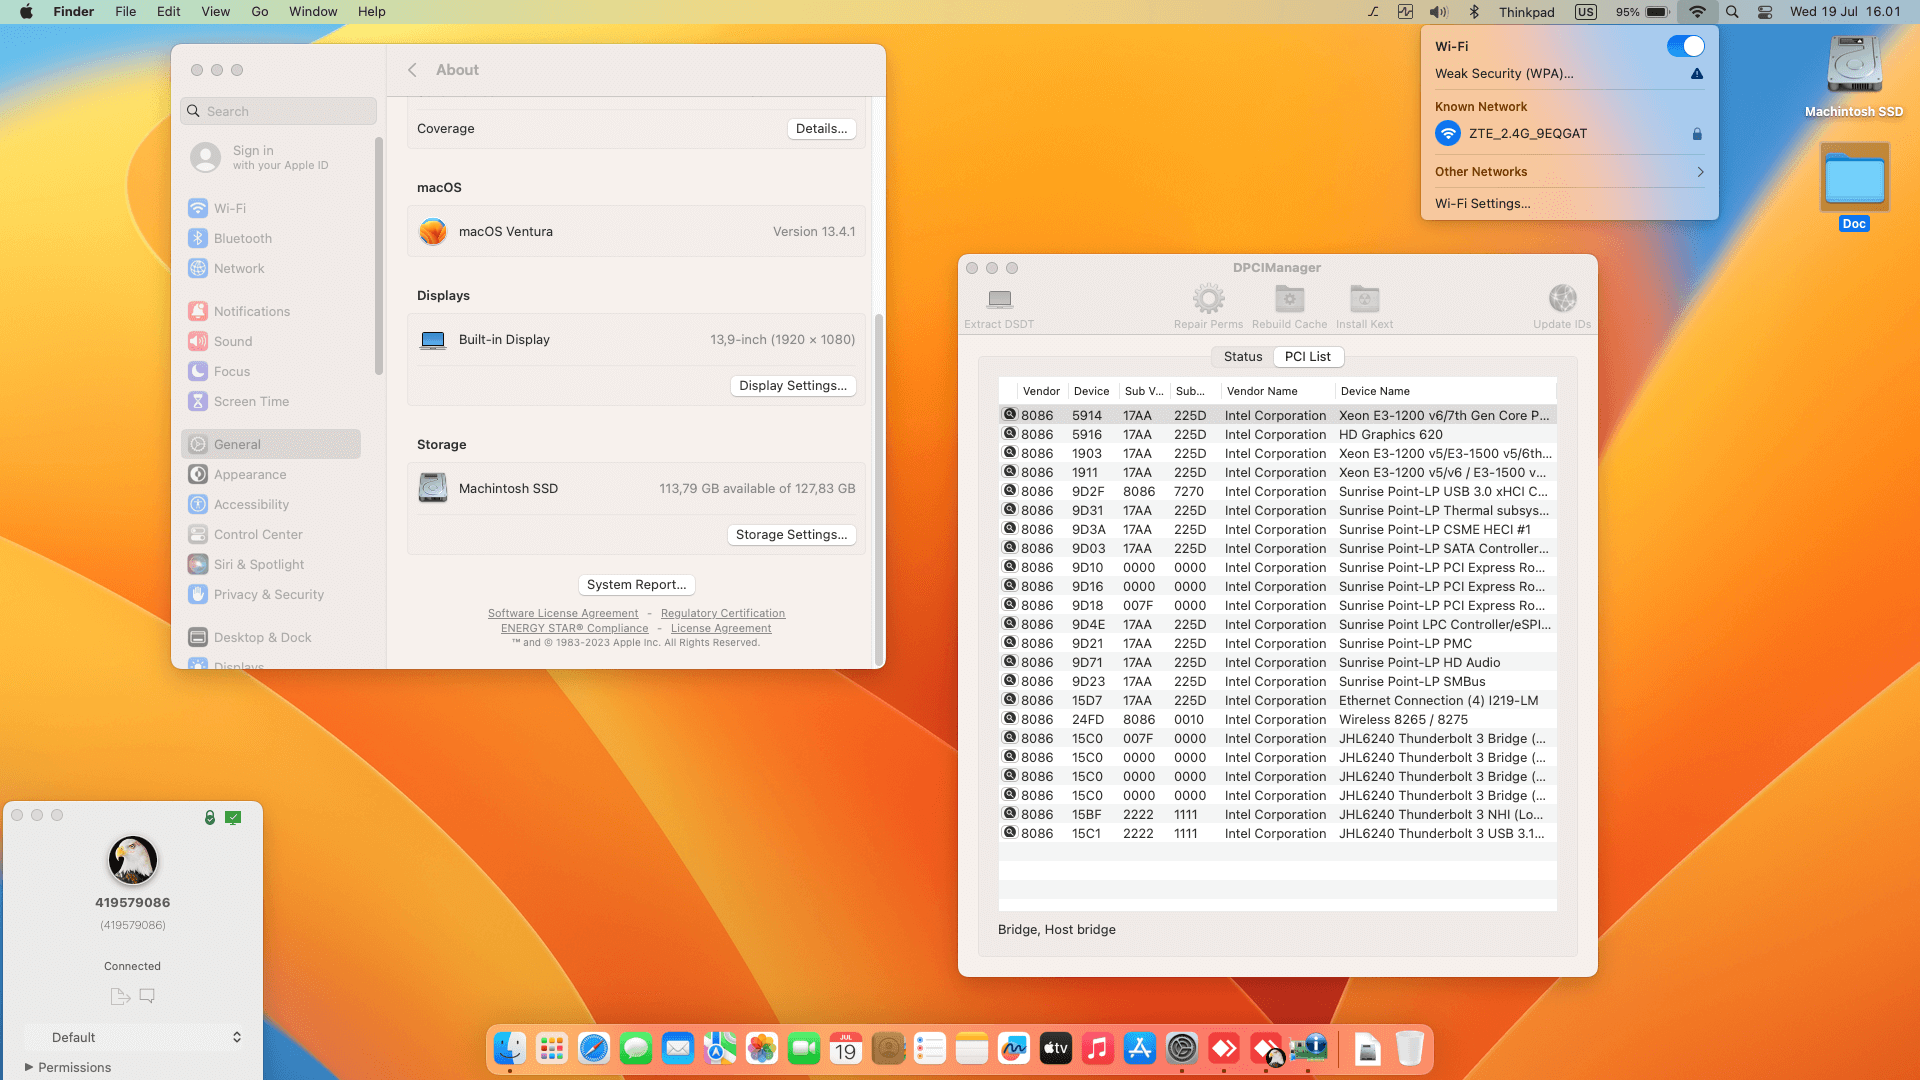Viewport: 1920px width, 1080px height.
Task: Turn off the Wi-Fi toggle switch
Action: click(1685, 46)
